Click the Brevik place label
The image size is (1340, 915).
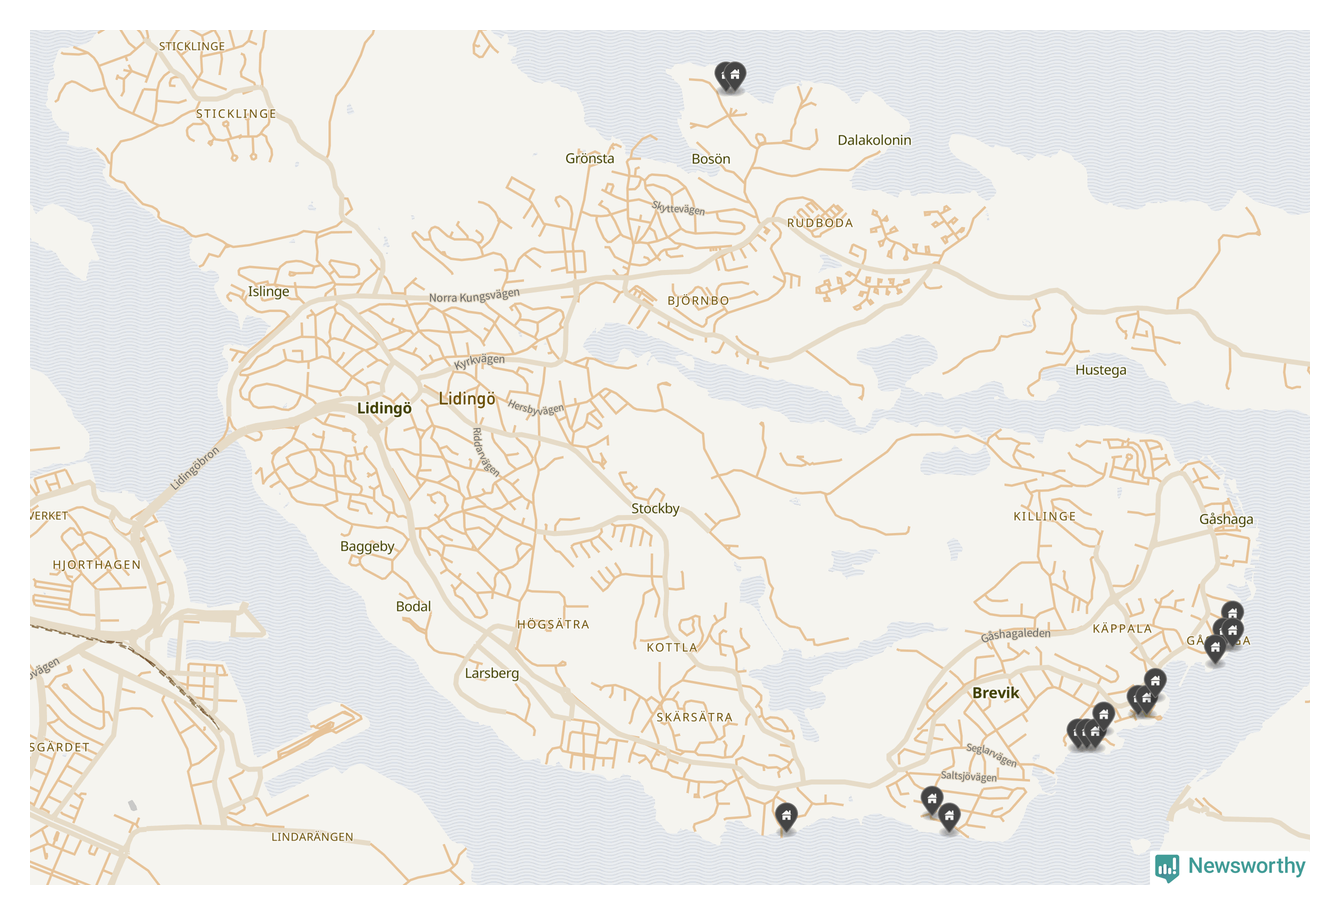pos(995,692)
